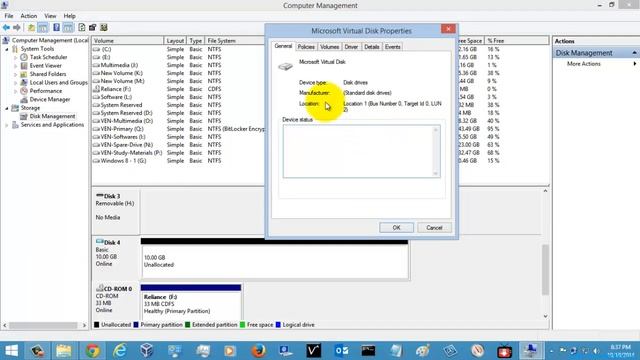Expand the Task Scheduler node arrow

tap(16, 58)
